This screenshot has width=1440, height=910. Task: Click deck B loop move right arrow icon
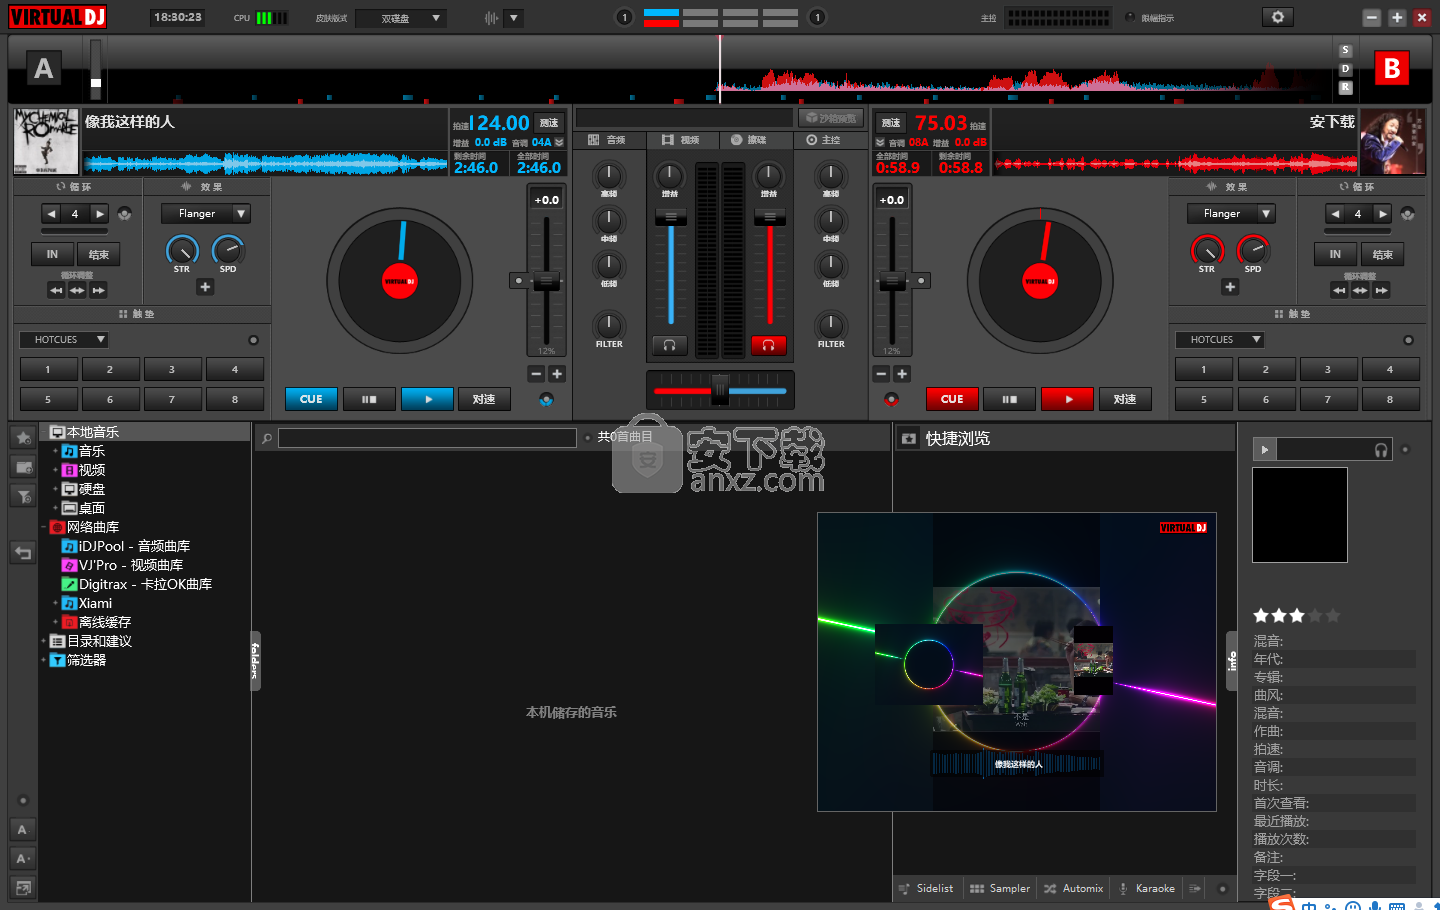(1381, 290)
